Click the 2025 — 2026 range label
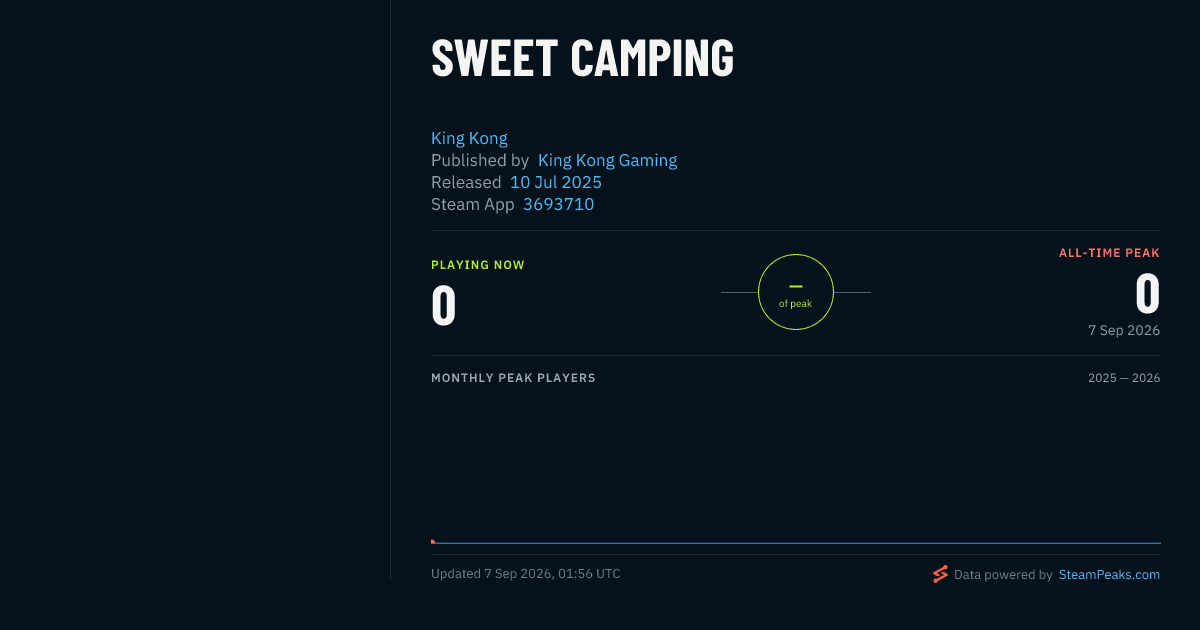Screen dimensions: 1200x630 (1124, 378)
